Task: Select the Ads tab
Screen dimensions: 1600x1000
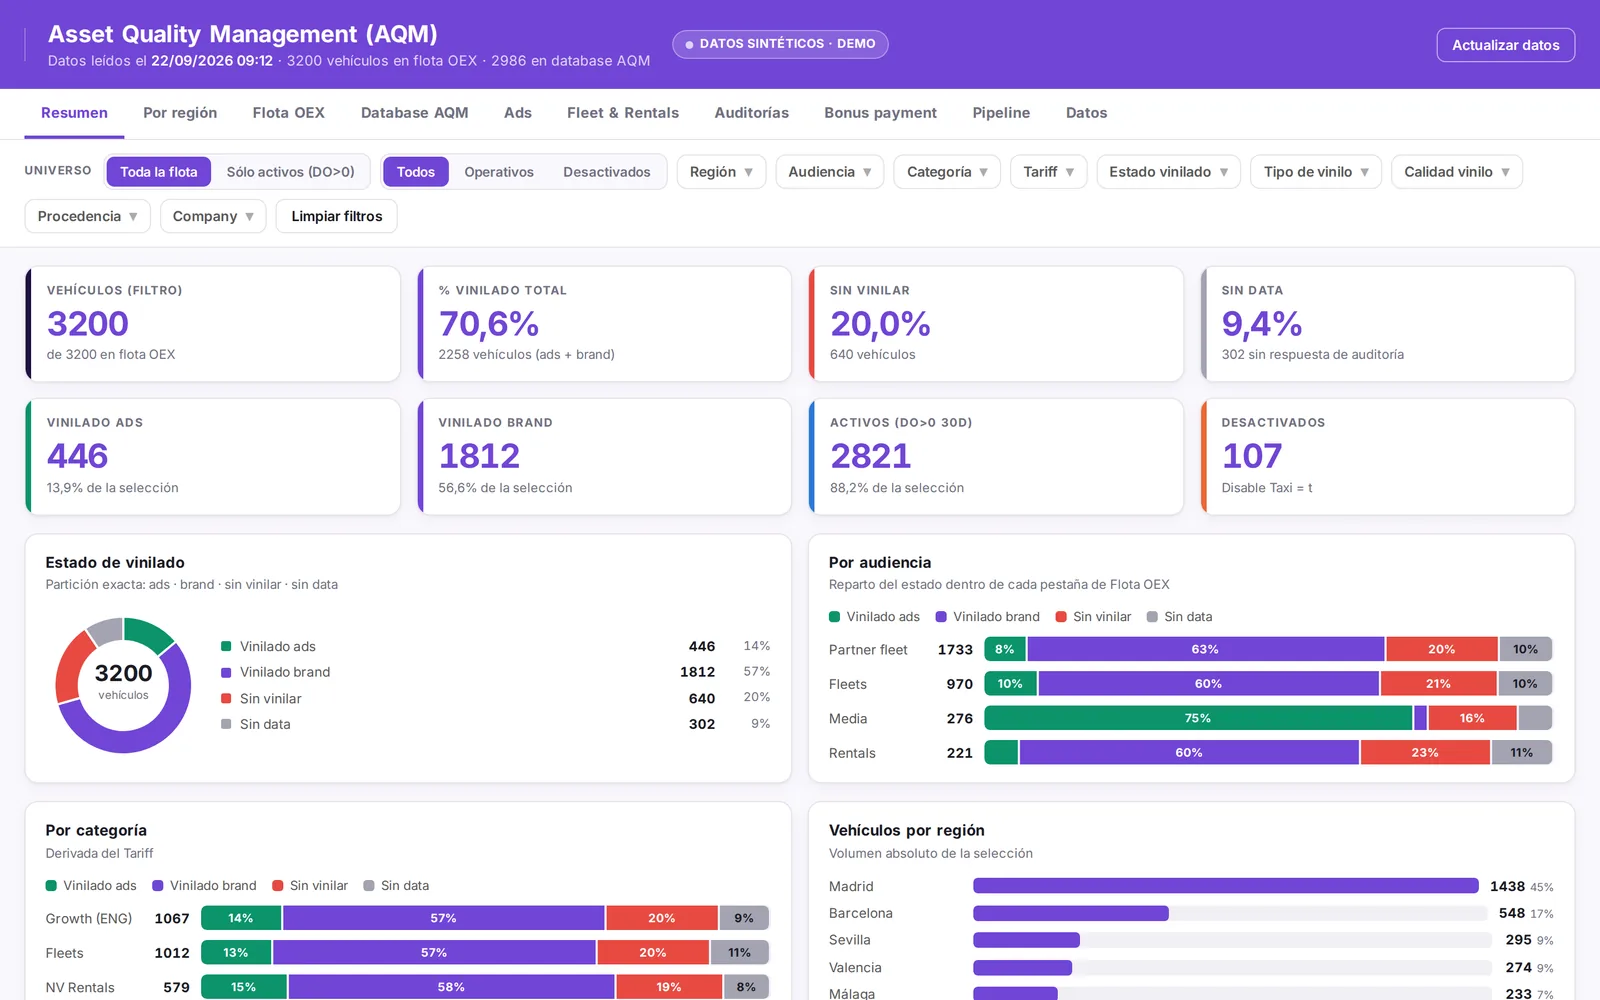Action: click(517, 113)
